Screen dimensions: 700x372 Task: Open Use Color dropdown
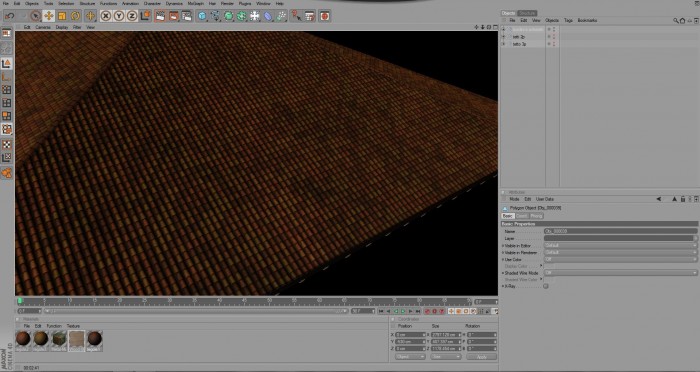click(x=620, y=259)
